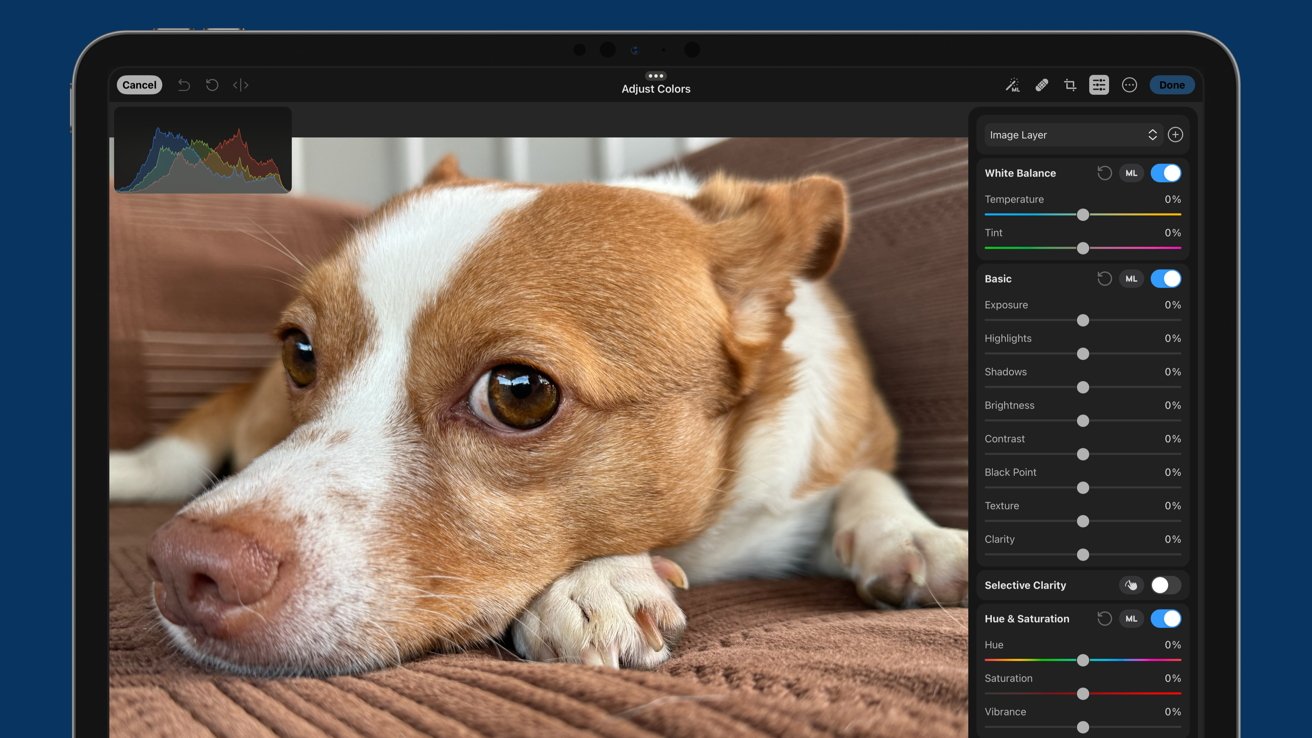The image size is (1312, 738).
Task: Open the Image Layer dropdown
Action: pos(1072,135)
